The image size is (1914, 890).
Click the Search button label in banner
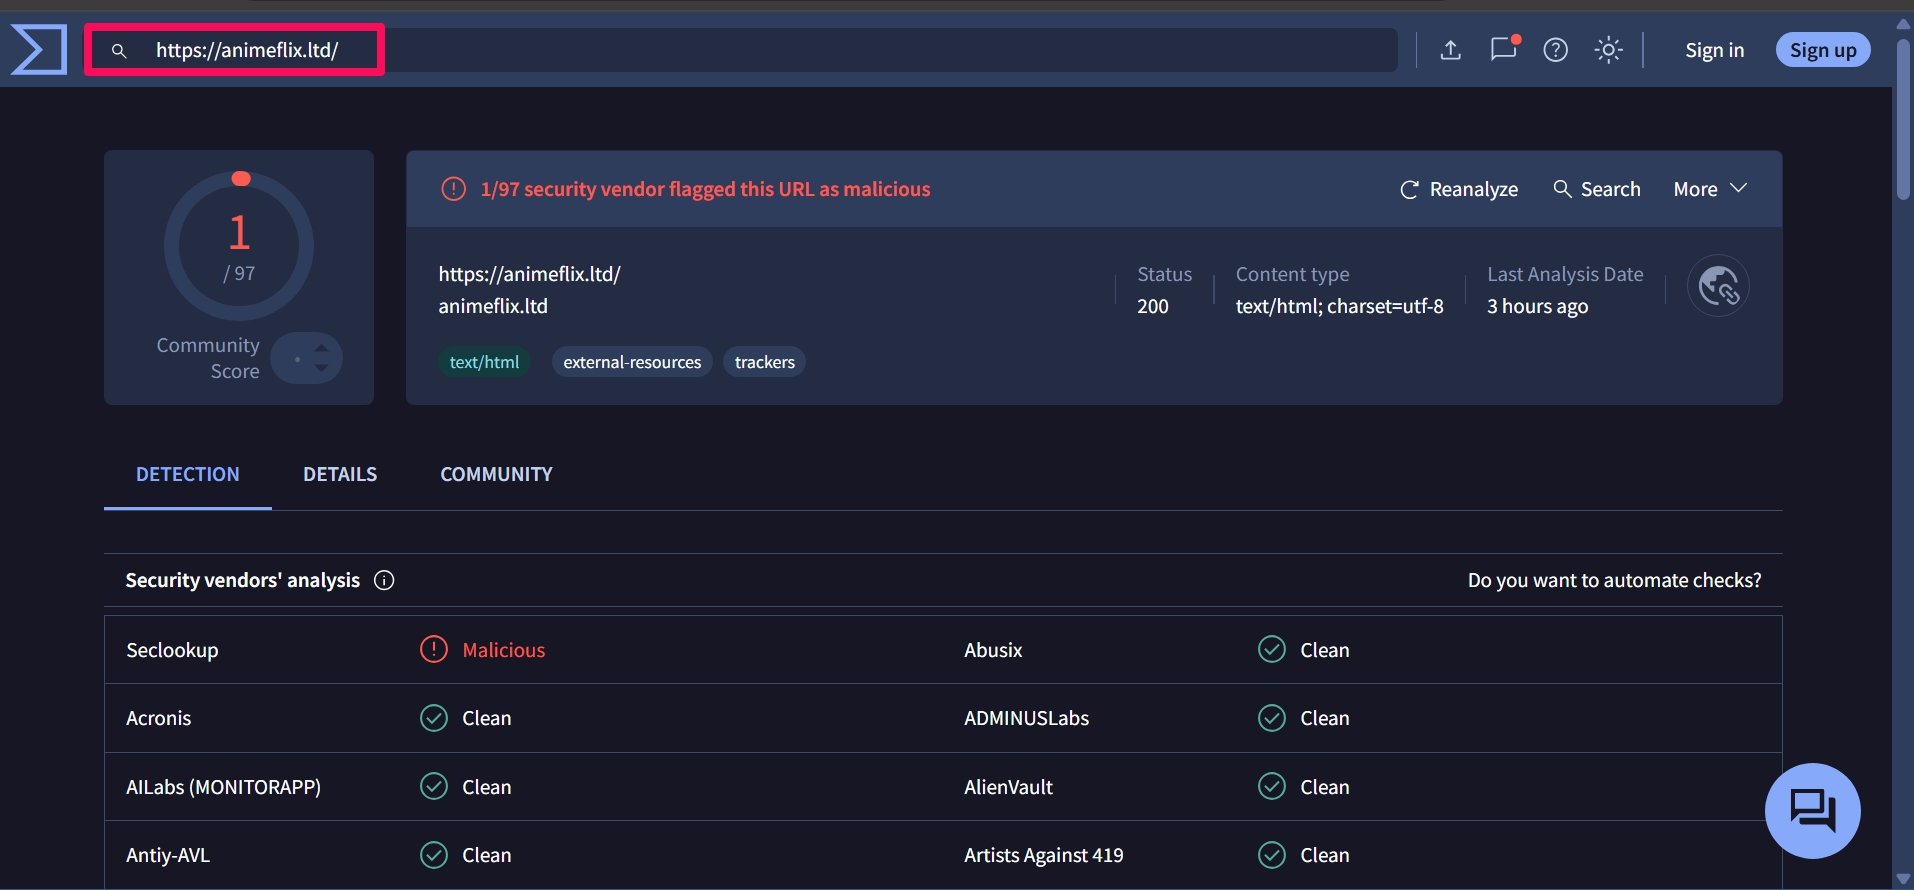coord(1610,189)
